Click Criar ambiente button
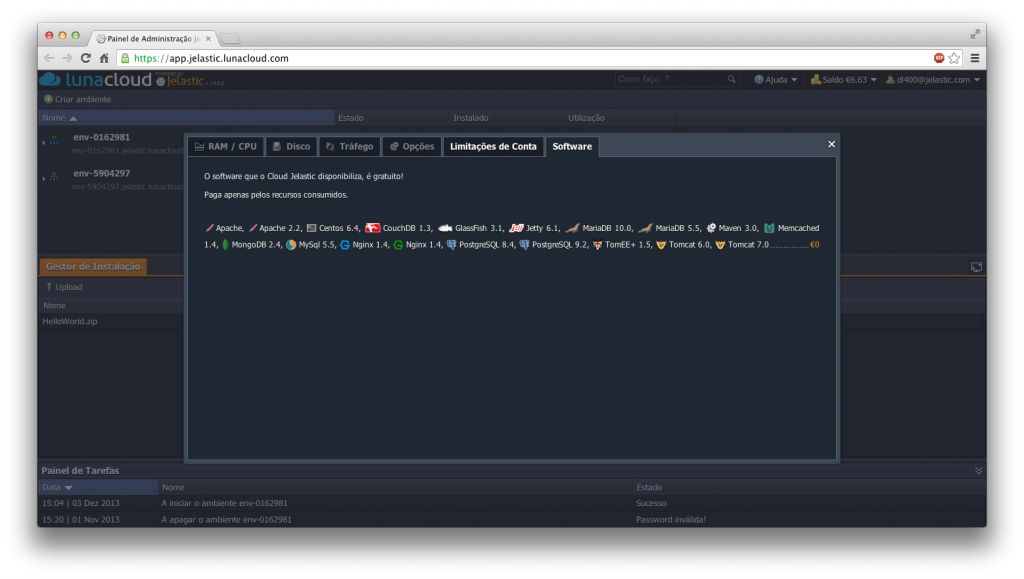 [x=77, y=99]
